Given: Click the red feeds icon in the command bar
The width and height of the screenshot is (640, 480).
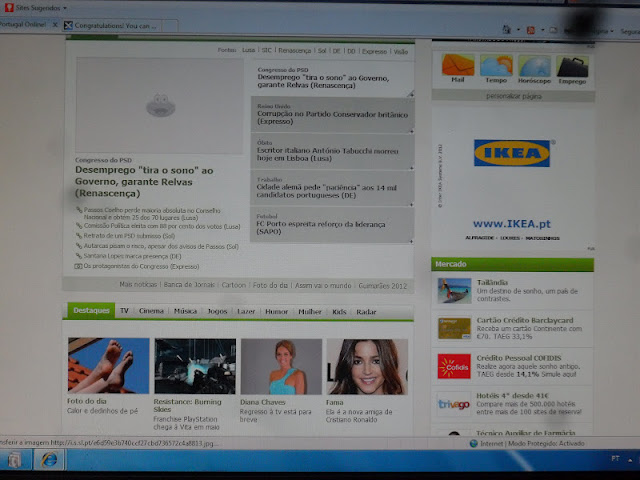Looking at the screenshot, I should click(531, 30).
